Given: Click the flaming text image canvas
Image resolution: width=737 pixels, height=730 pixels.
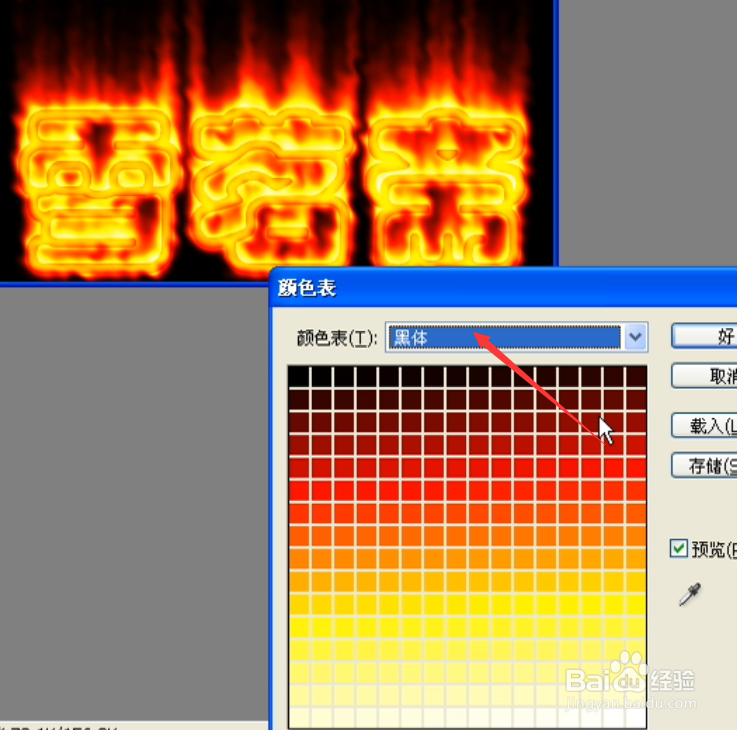Looking at the screenshot, I should (x=276, y=141).
